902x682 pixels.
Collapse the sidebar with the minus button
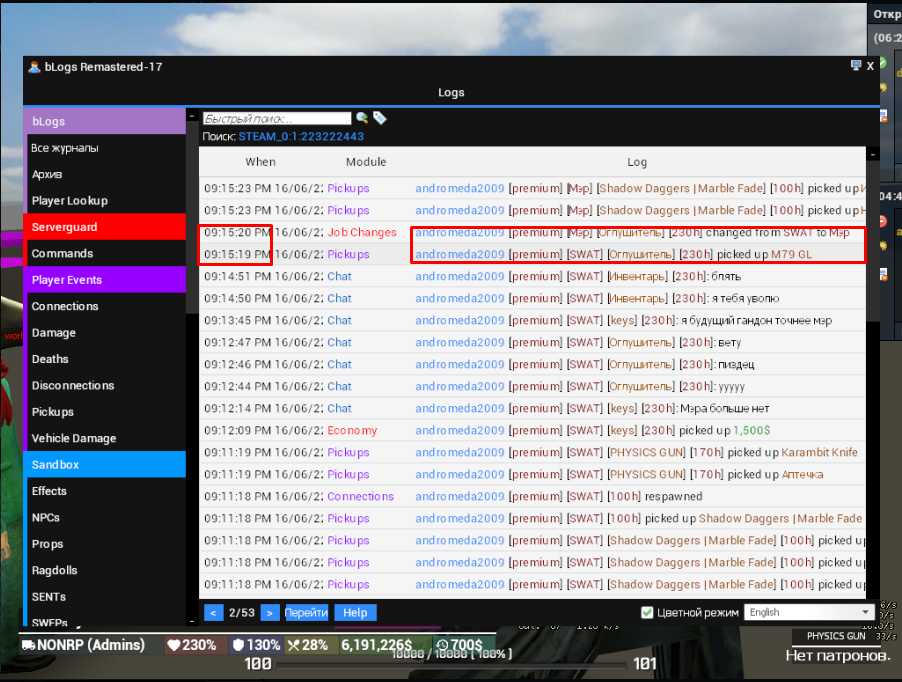(x=191, y=117)
